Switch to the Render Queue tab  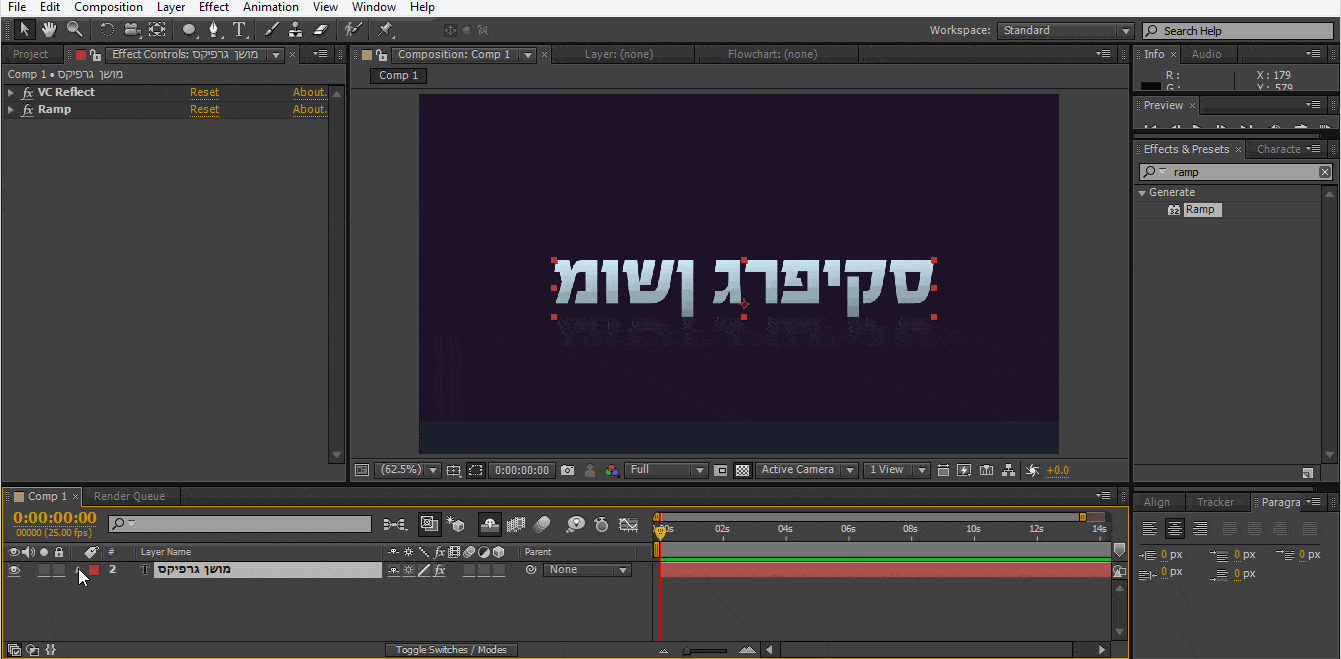[130, 495]
